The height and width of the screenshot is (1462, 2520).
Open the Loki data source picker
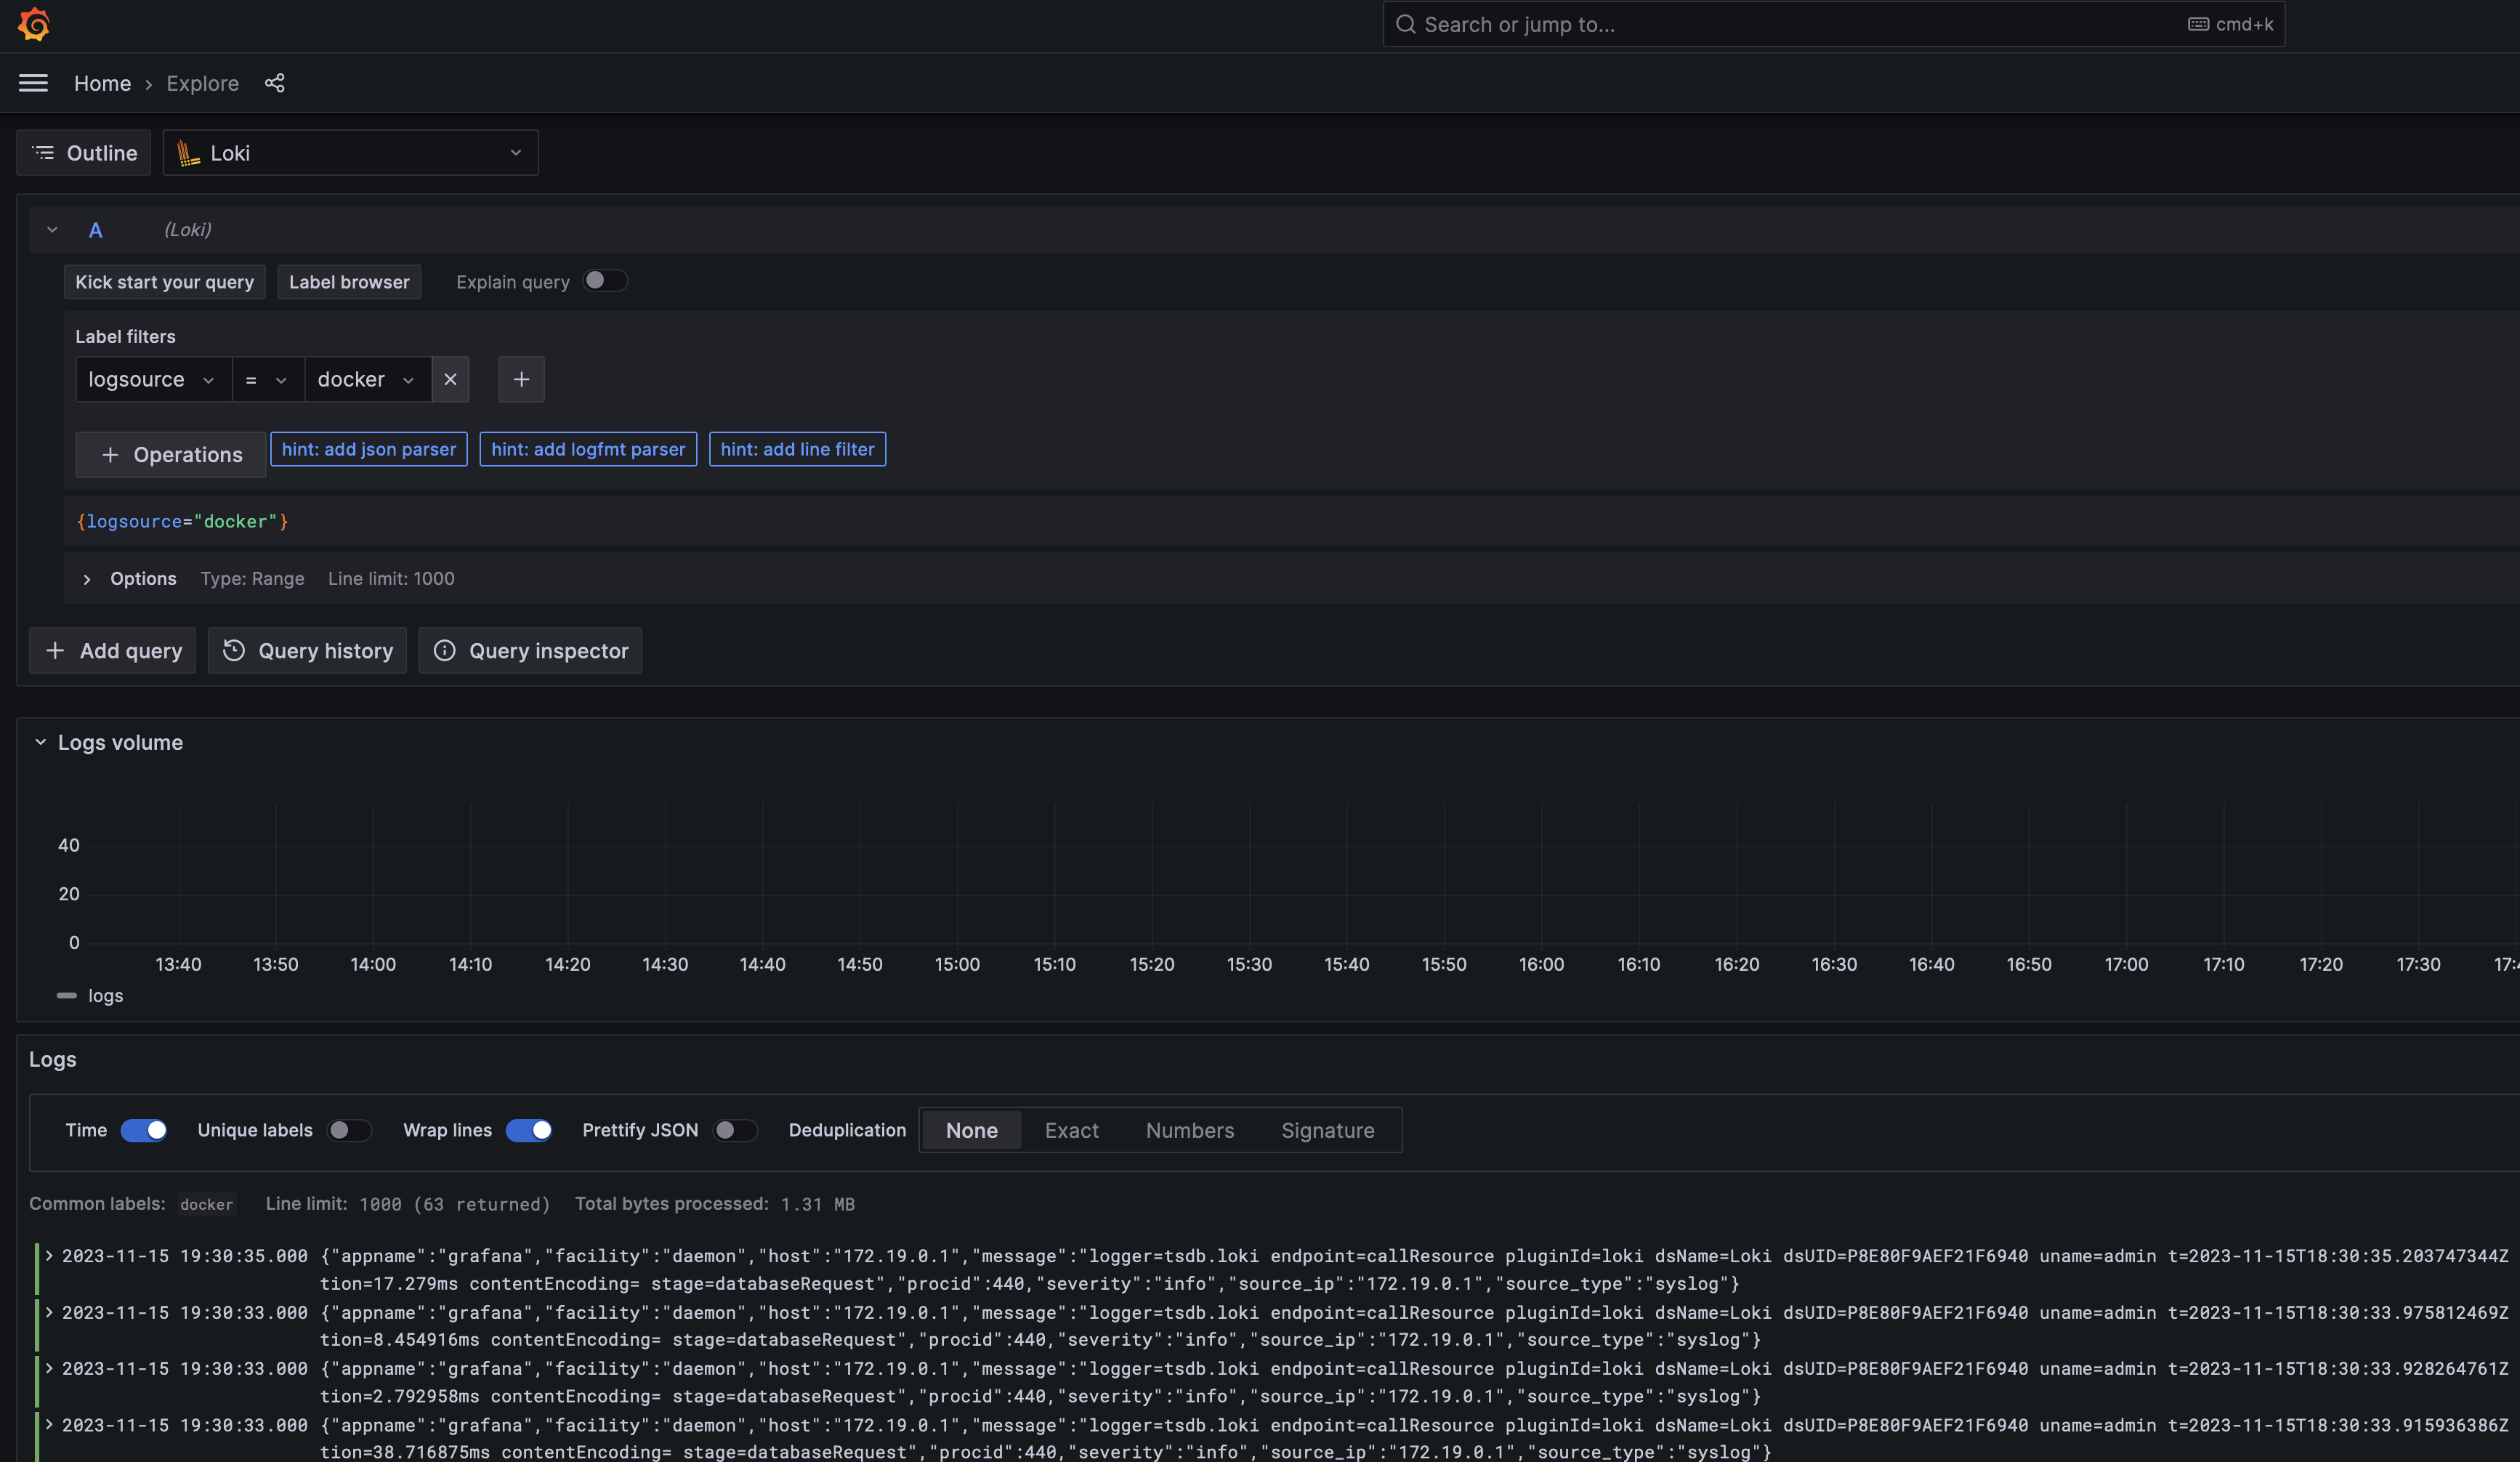350,152
